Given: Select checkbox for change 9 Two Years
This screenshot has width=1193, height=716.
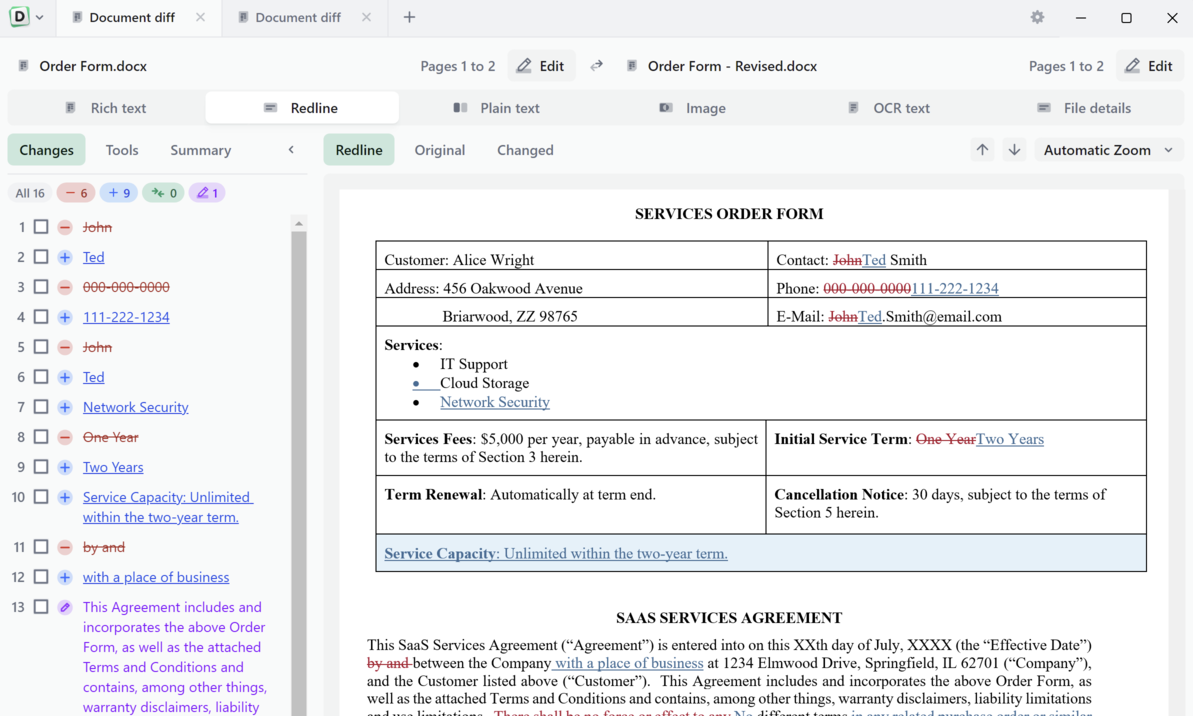Looking at the screenshot, I should coord(41,467).
